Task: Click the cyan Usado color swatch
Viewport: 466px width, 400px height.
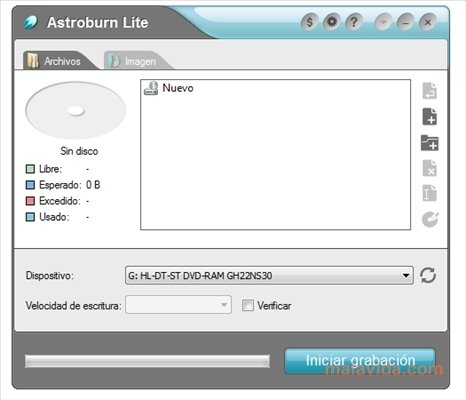Action: tap(30, 217)
